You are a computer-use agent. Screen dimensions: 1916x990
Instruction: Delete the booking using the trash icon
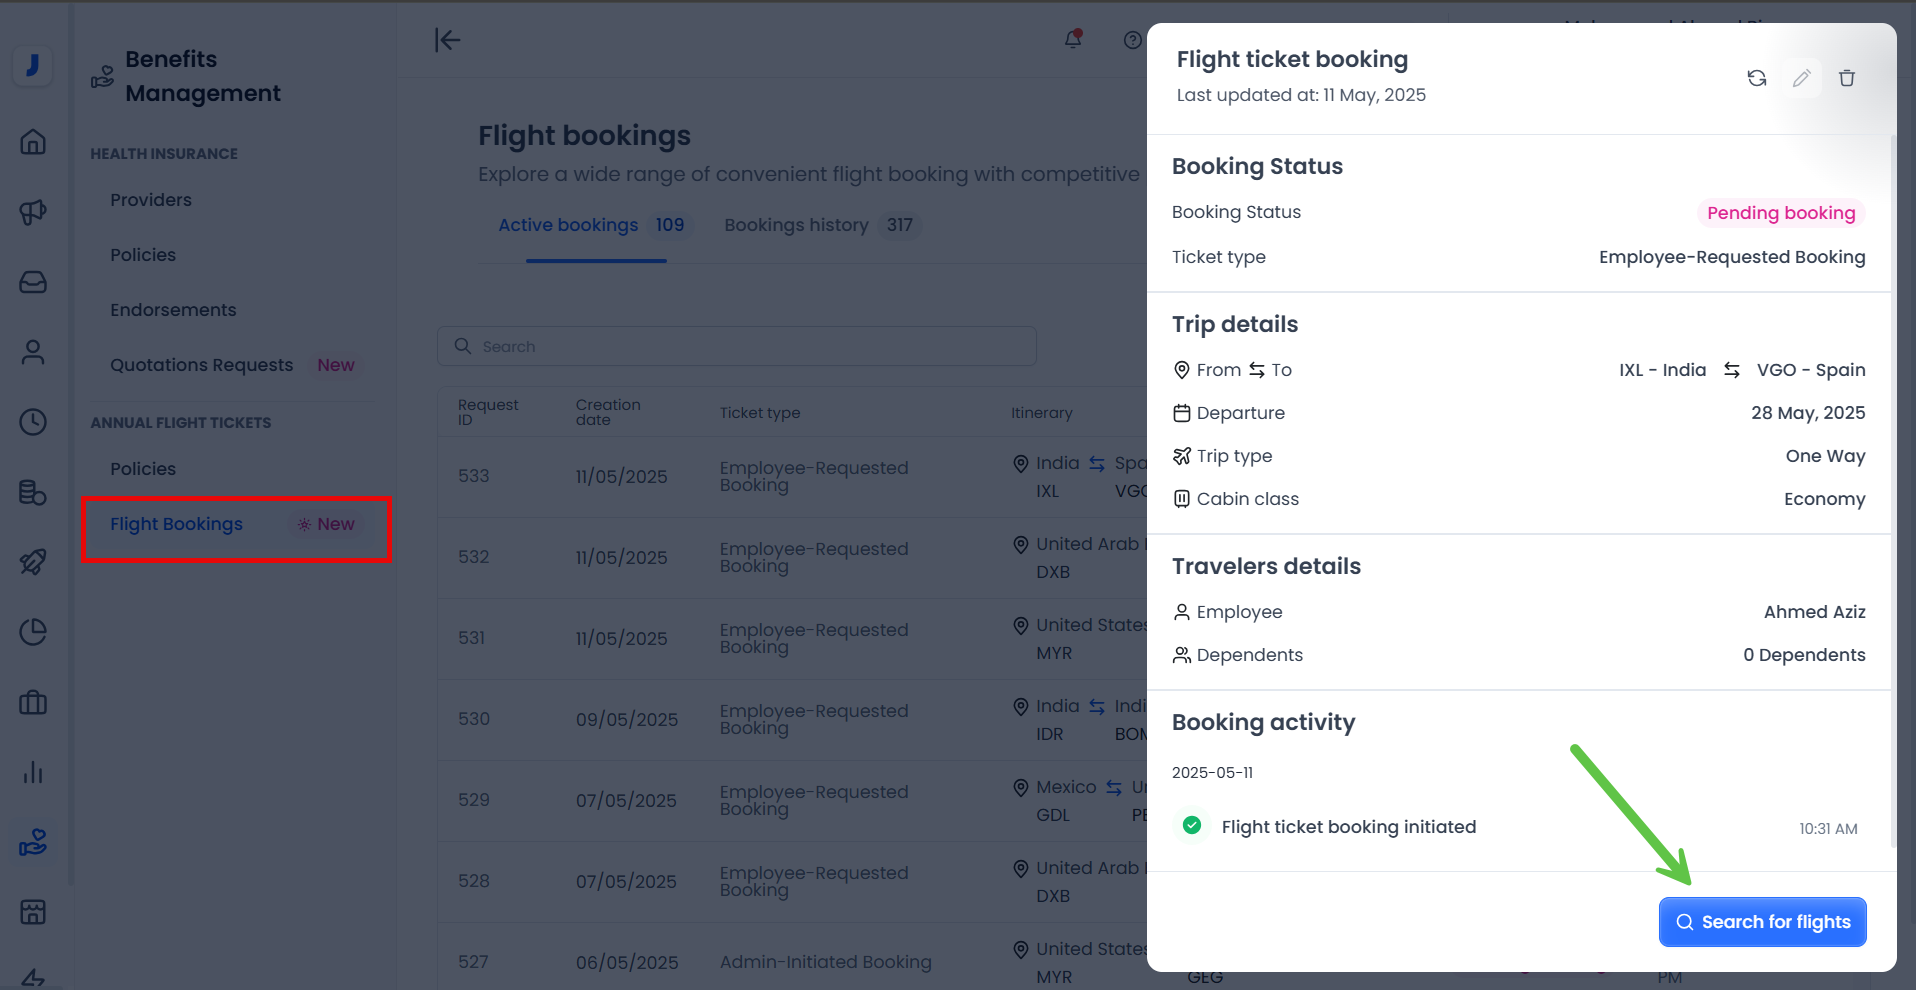pyautogui.click(x=1847, y=77)
